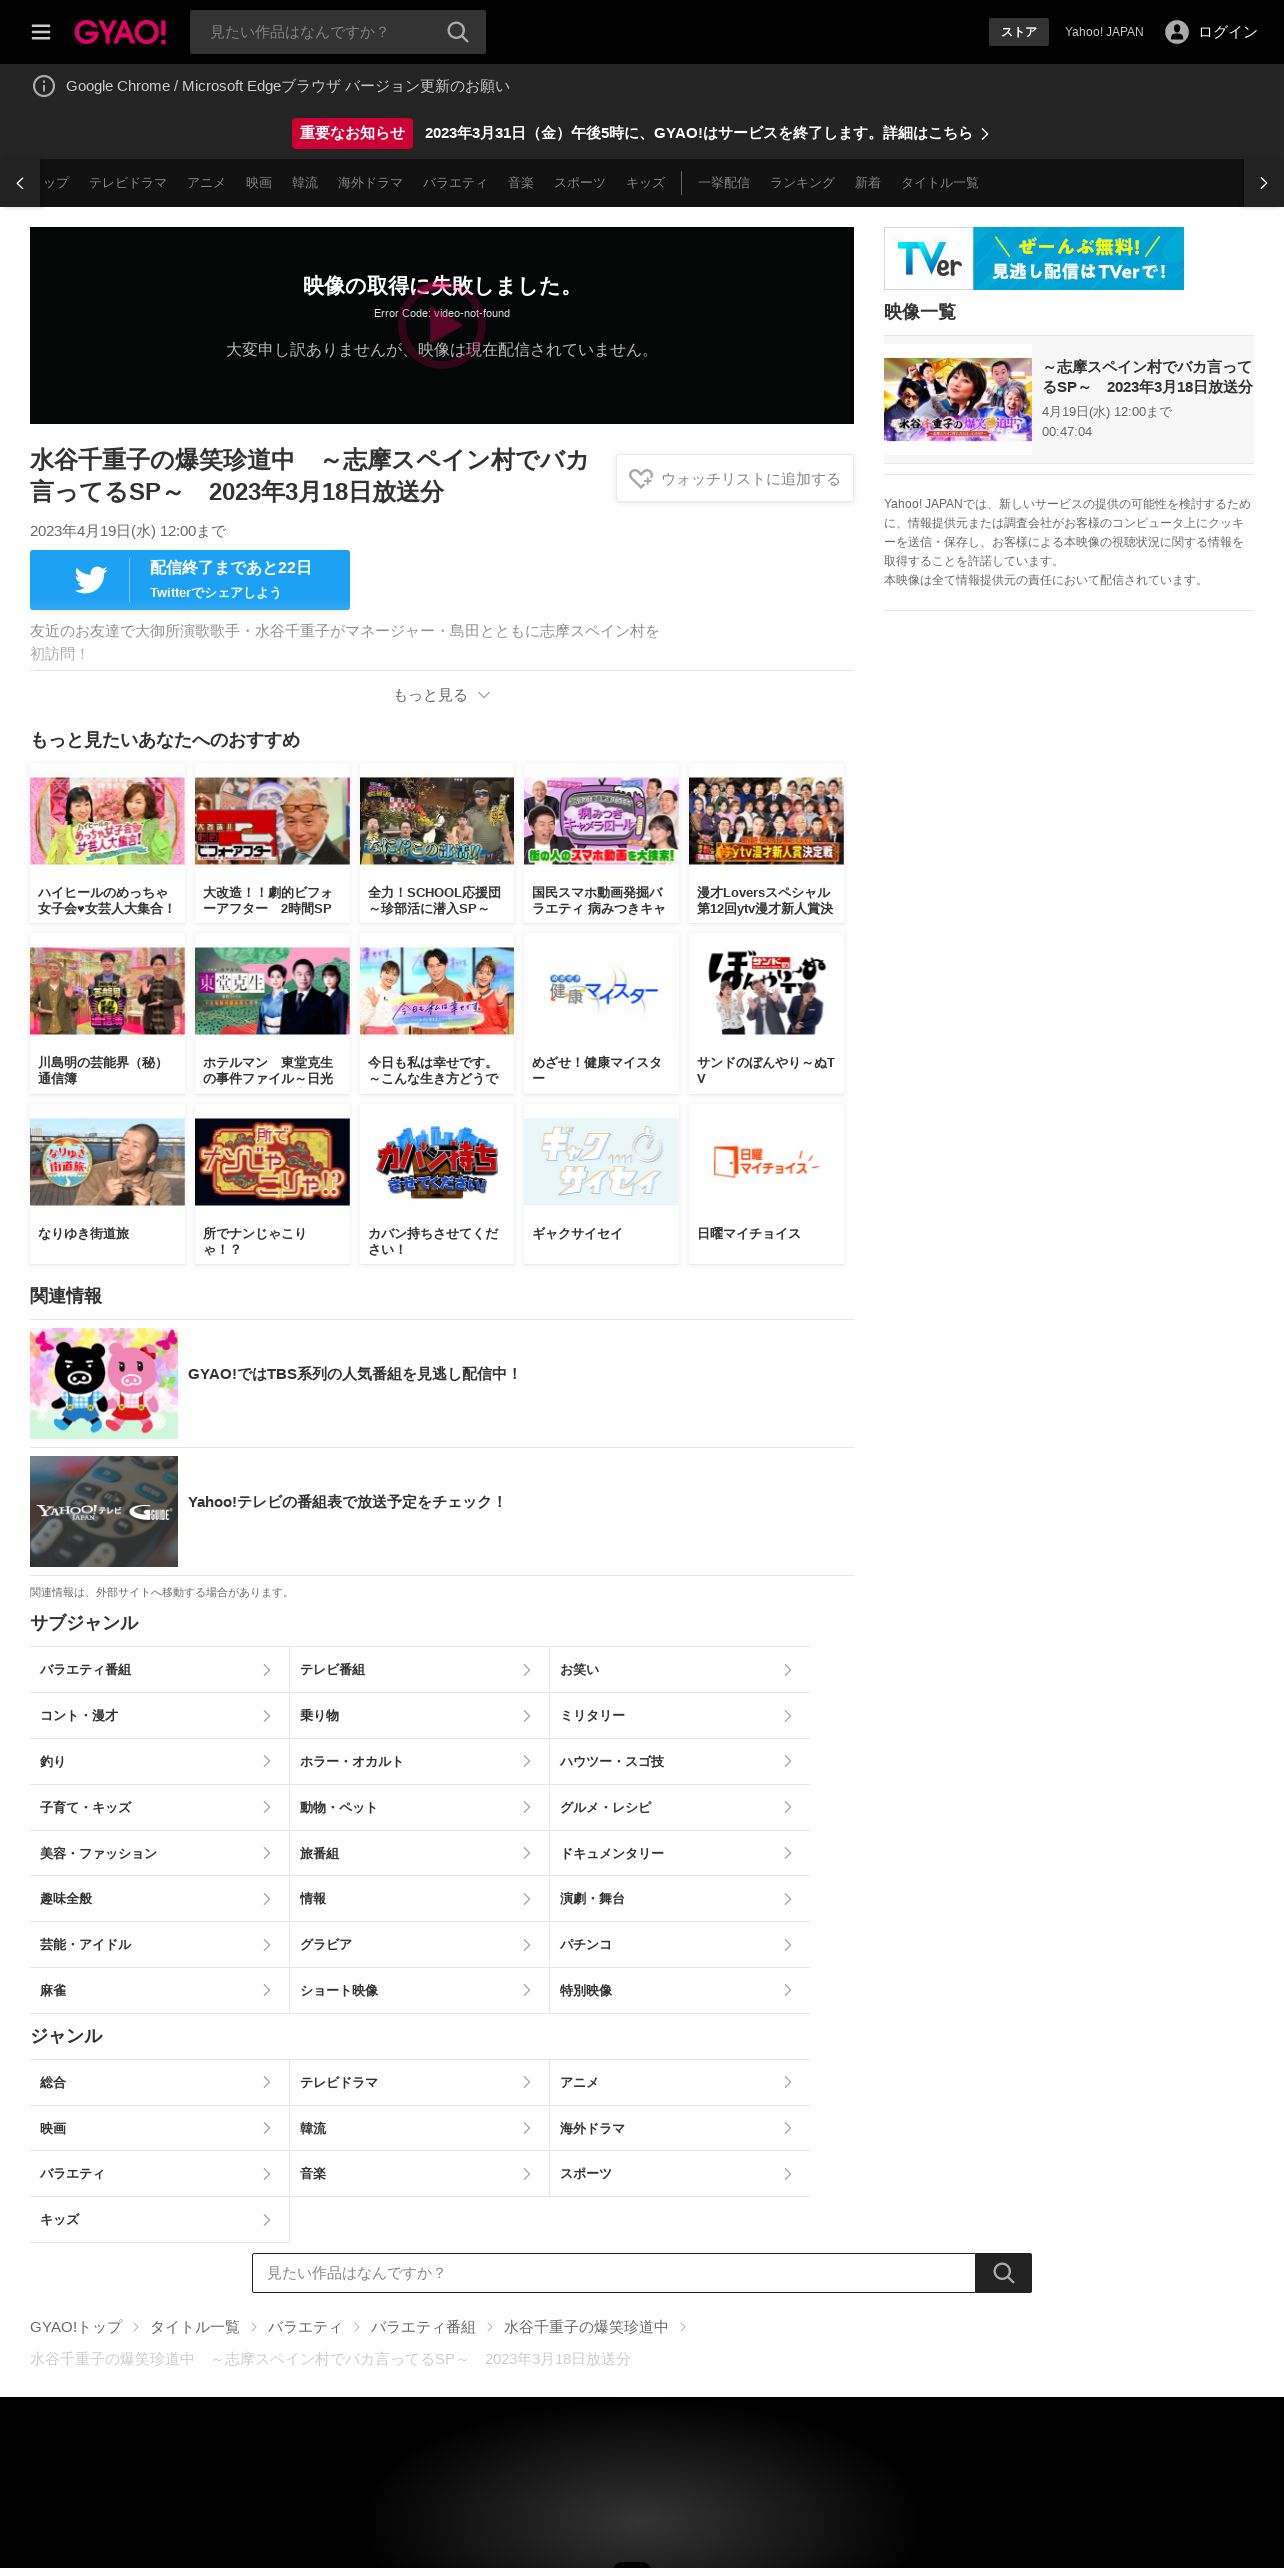Open TBS系列 related info pig thumbnail

coord(104,1384)
